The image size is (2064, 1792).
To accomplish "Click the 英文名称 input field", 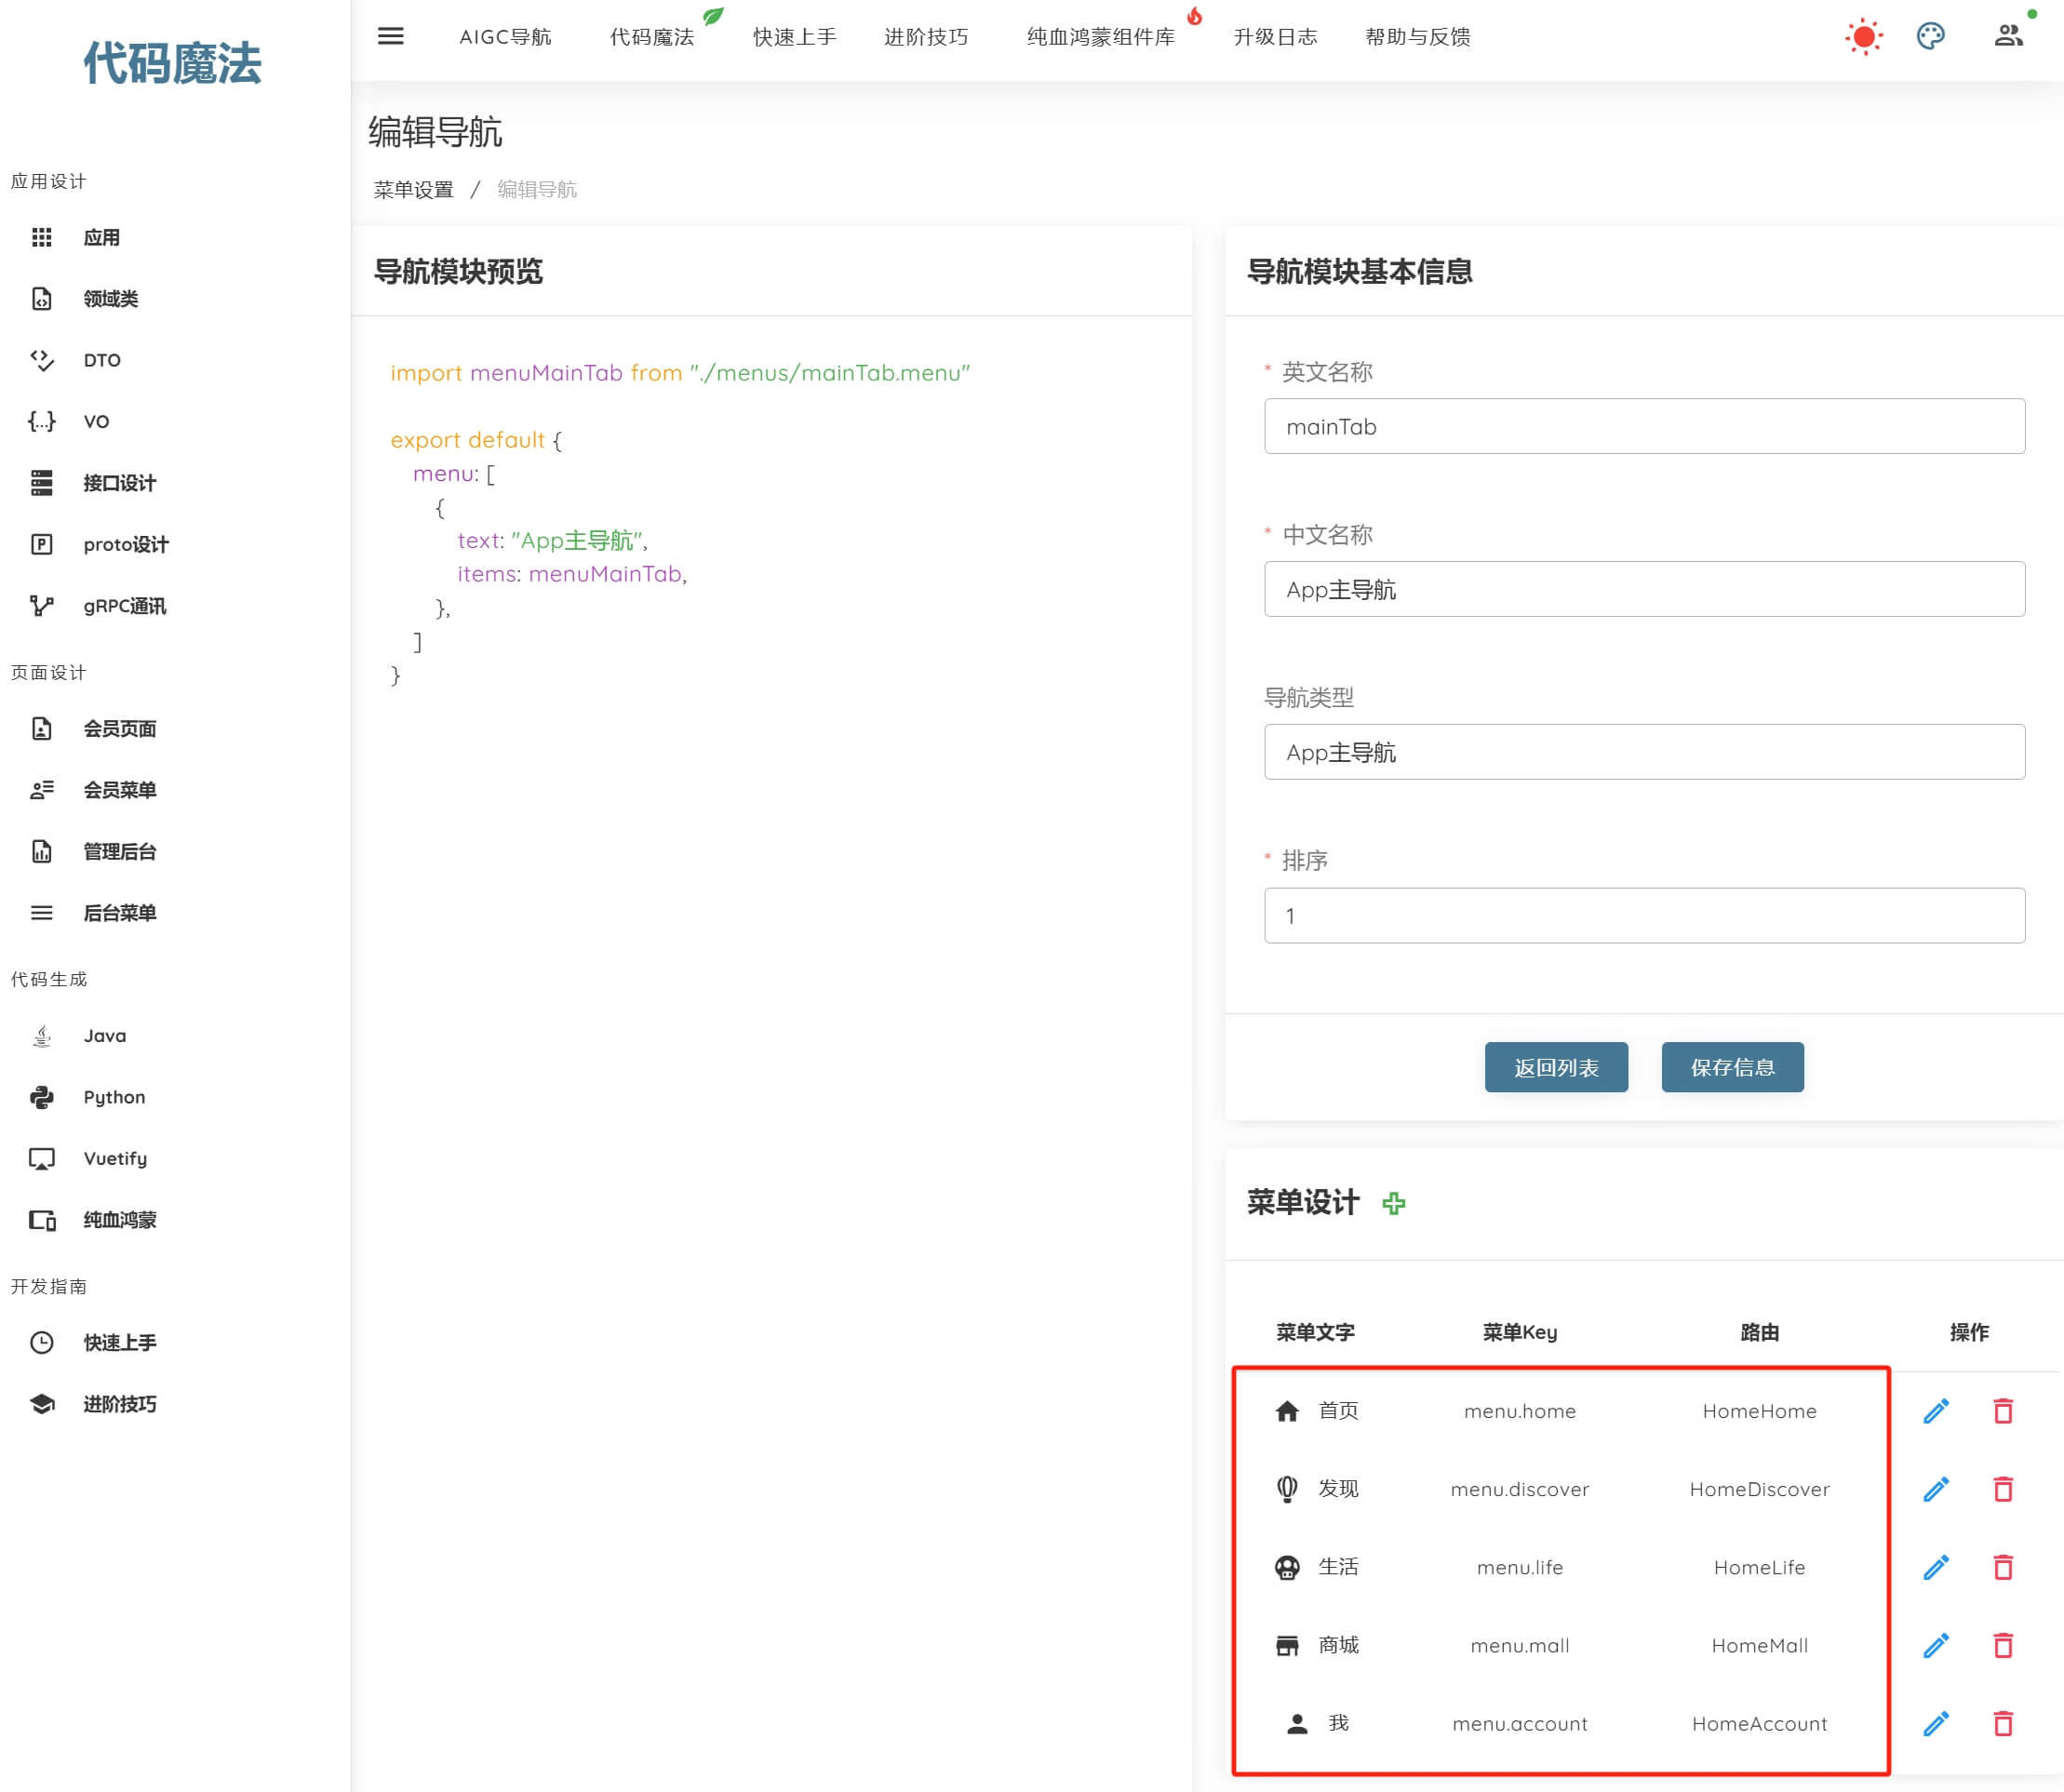I will (x=1644, y=426).
